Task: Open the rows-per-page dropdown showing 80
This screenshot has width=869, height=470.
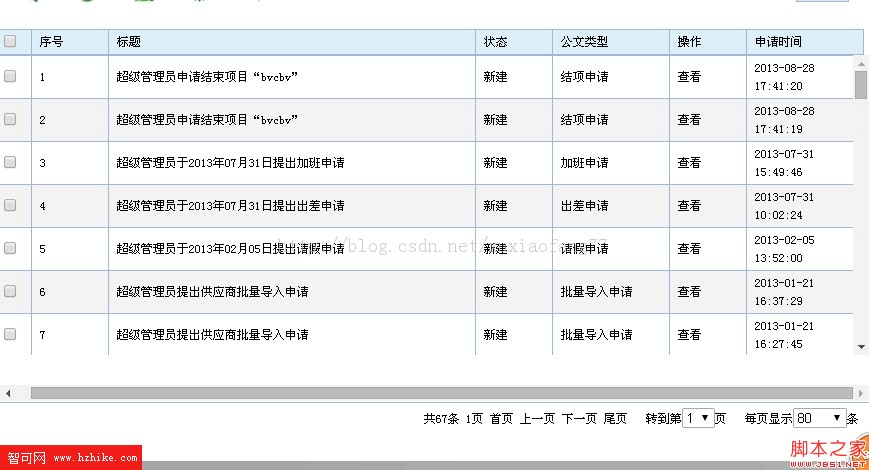Action: pyautogui.click(x=819, y=419)
